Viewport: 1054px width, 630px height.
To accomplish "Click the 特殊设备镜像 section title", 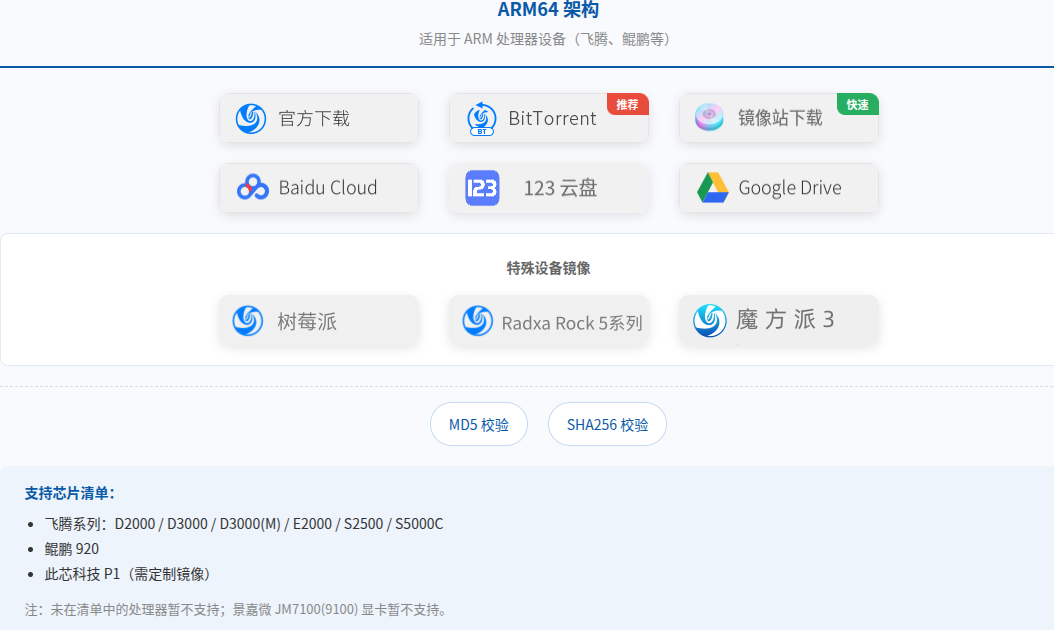I will click(548, 268).
